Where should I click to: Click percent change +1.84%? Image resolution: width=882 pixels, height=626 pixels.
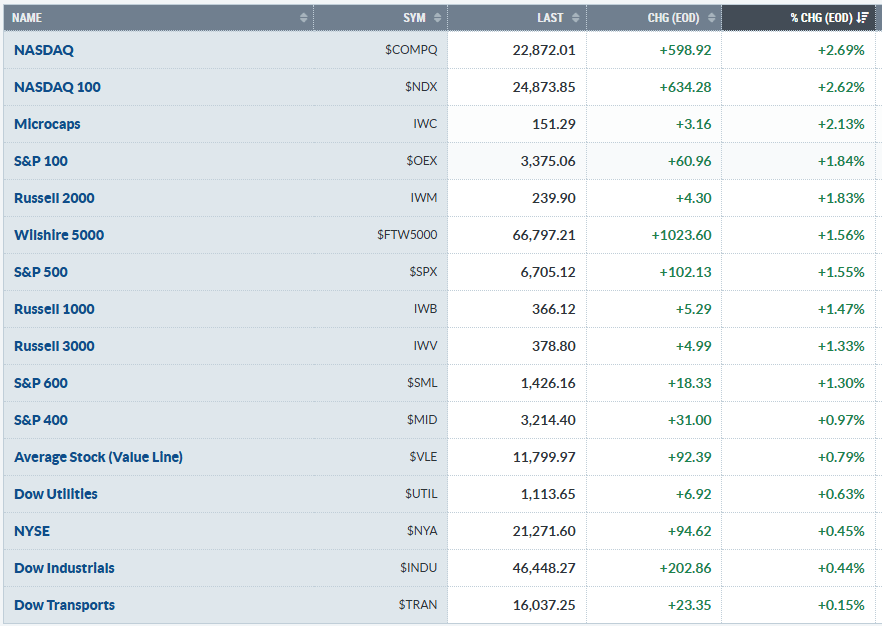(x=841, y=161)
